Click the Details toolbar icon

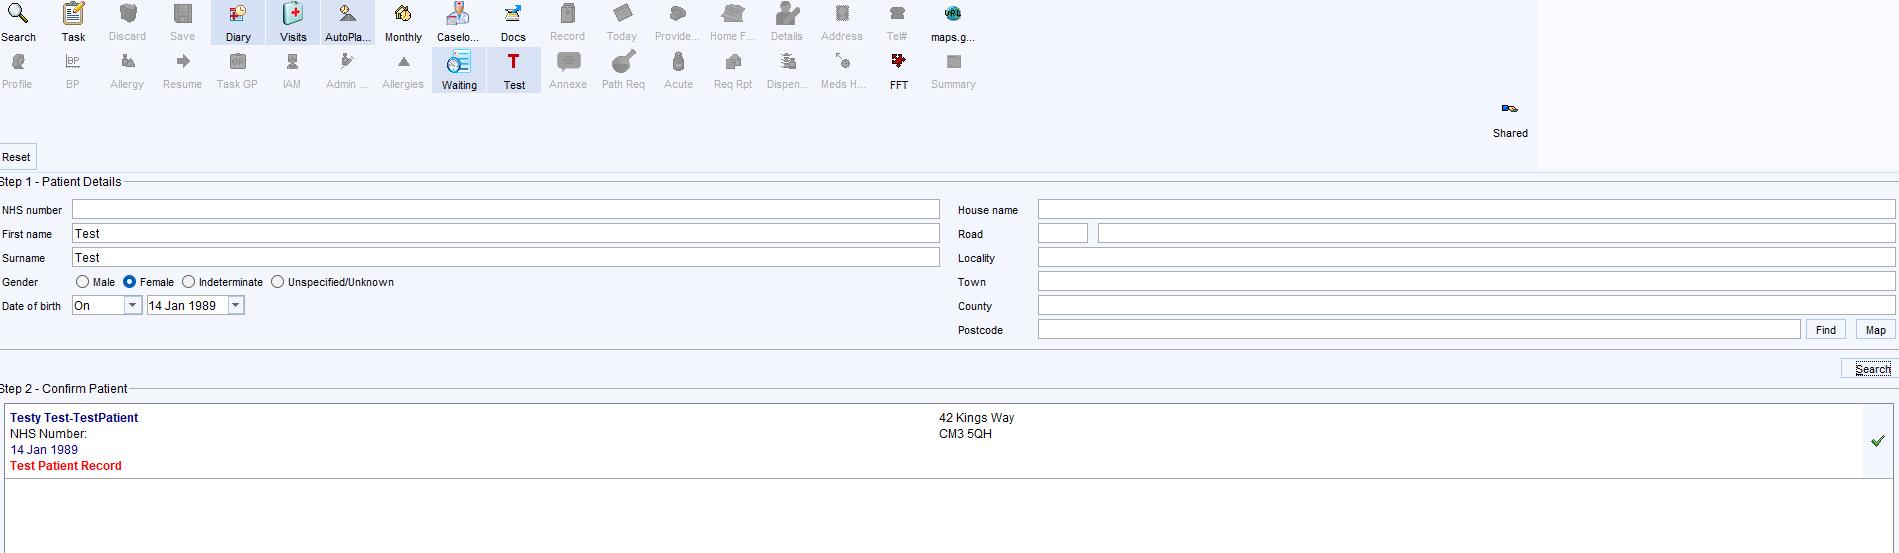coord(788,23)
